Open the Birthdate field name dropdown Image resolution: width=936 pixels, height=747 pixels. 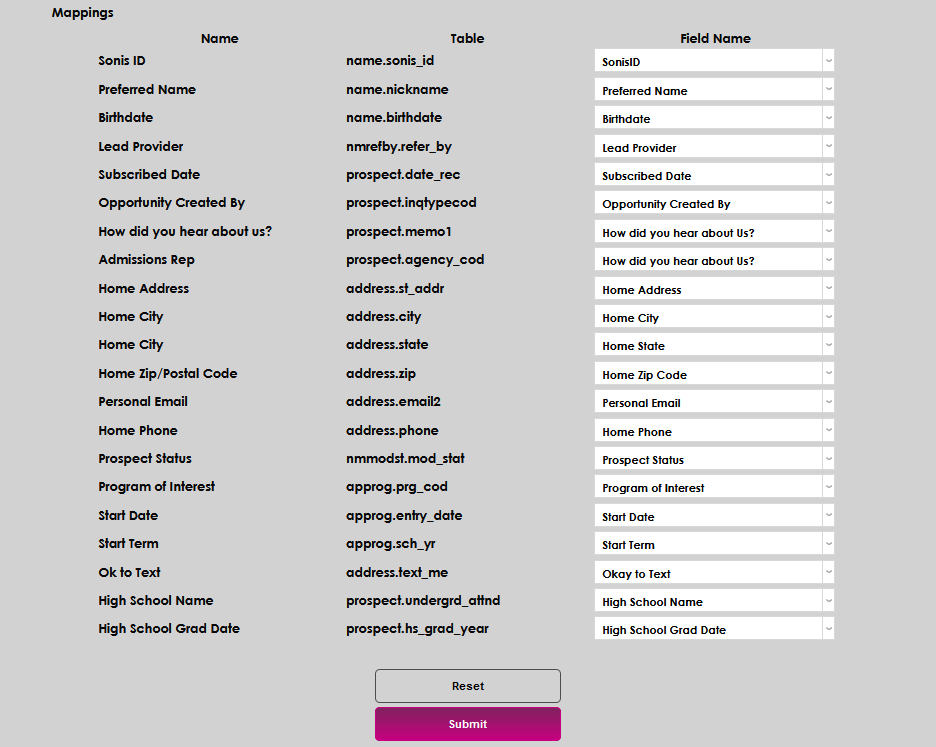714,118
